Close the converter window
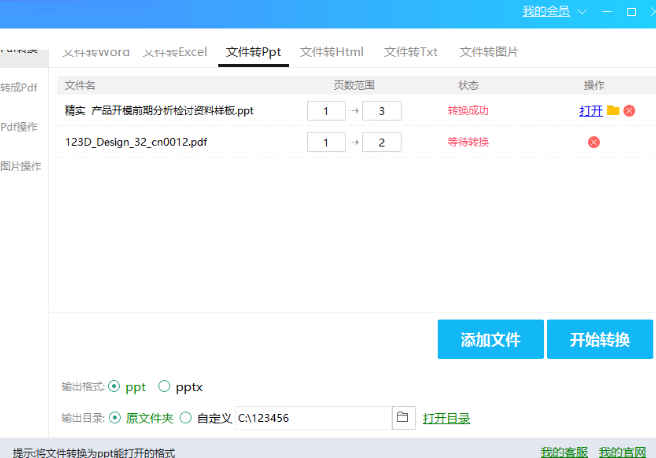The width and height of the screenshot is (656, 458). (x=651, y=12)
